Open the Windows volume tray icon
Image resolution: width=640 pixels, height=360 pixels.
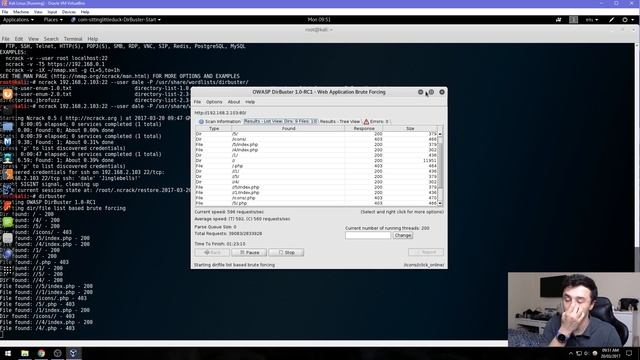[x=587, y=353]
